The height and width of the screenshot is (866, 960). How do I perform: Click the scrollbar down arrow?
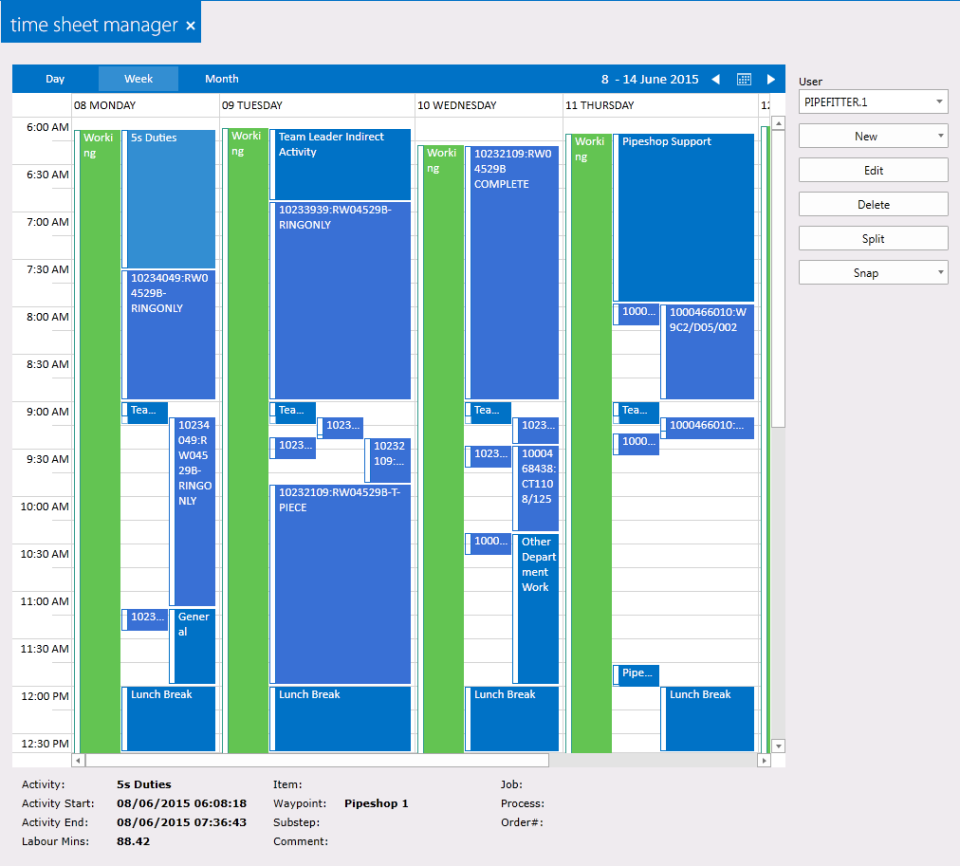[778, 745]
